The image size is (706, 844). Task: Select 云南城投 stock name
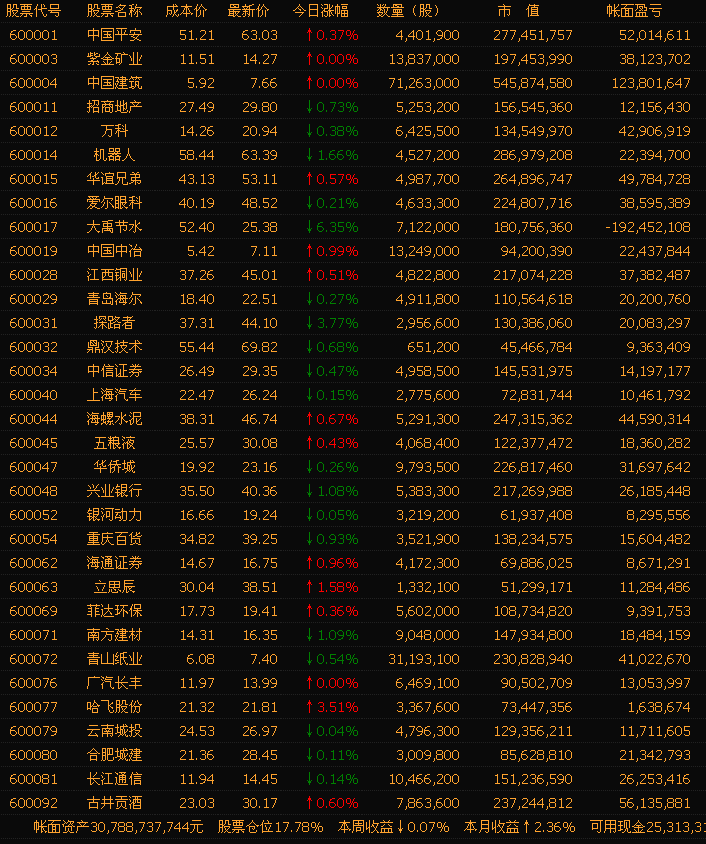[x=115, y=731]
